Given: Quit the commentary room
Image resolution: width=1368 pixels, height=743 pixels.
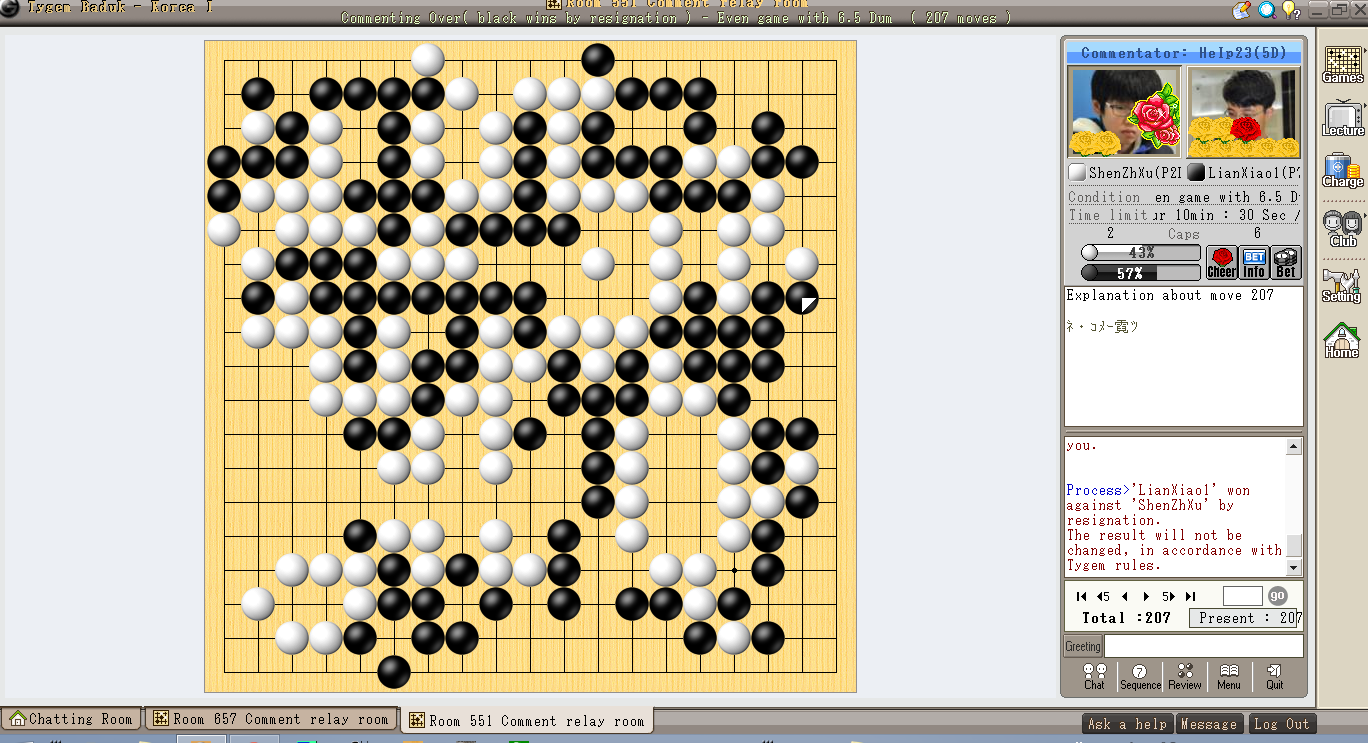Looking at the screenshot, I should (1274, 677).
